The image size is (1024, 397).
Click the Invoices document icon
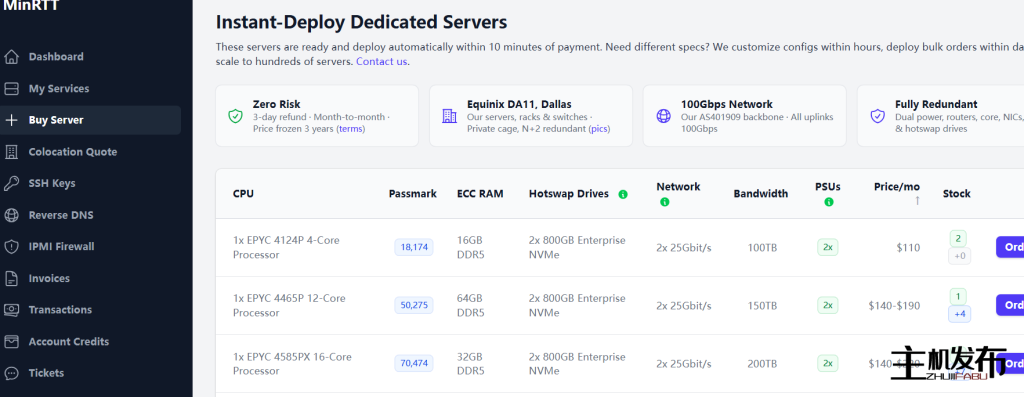11,279
